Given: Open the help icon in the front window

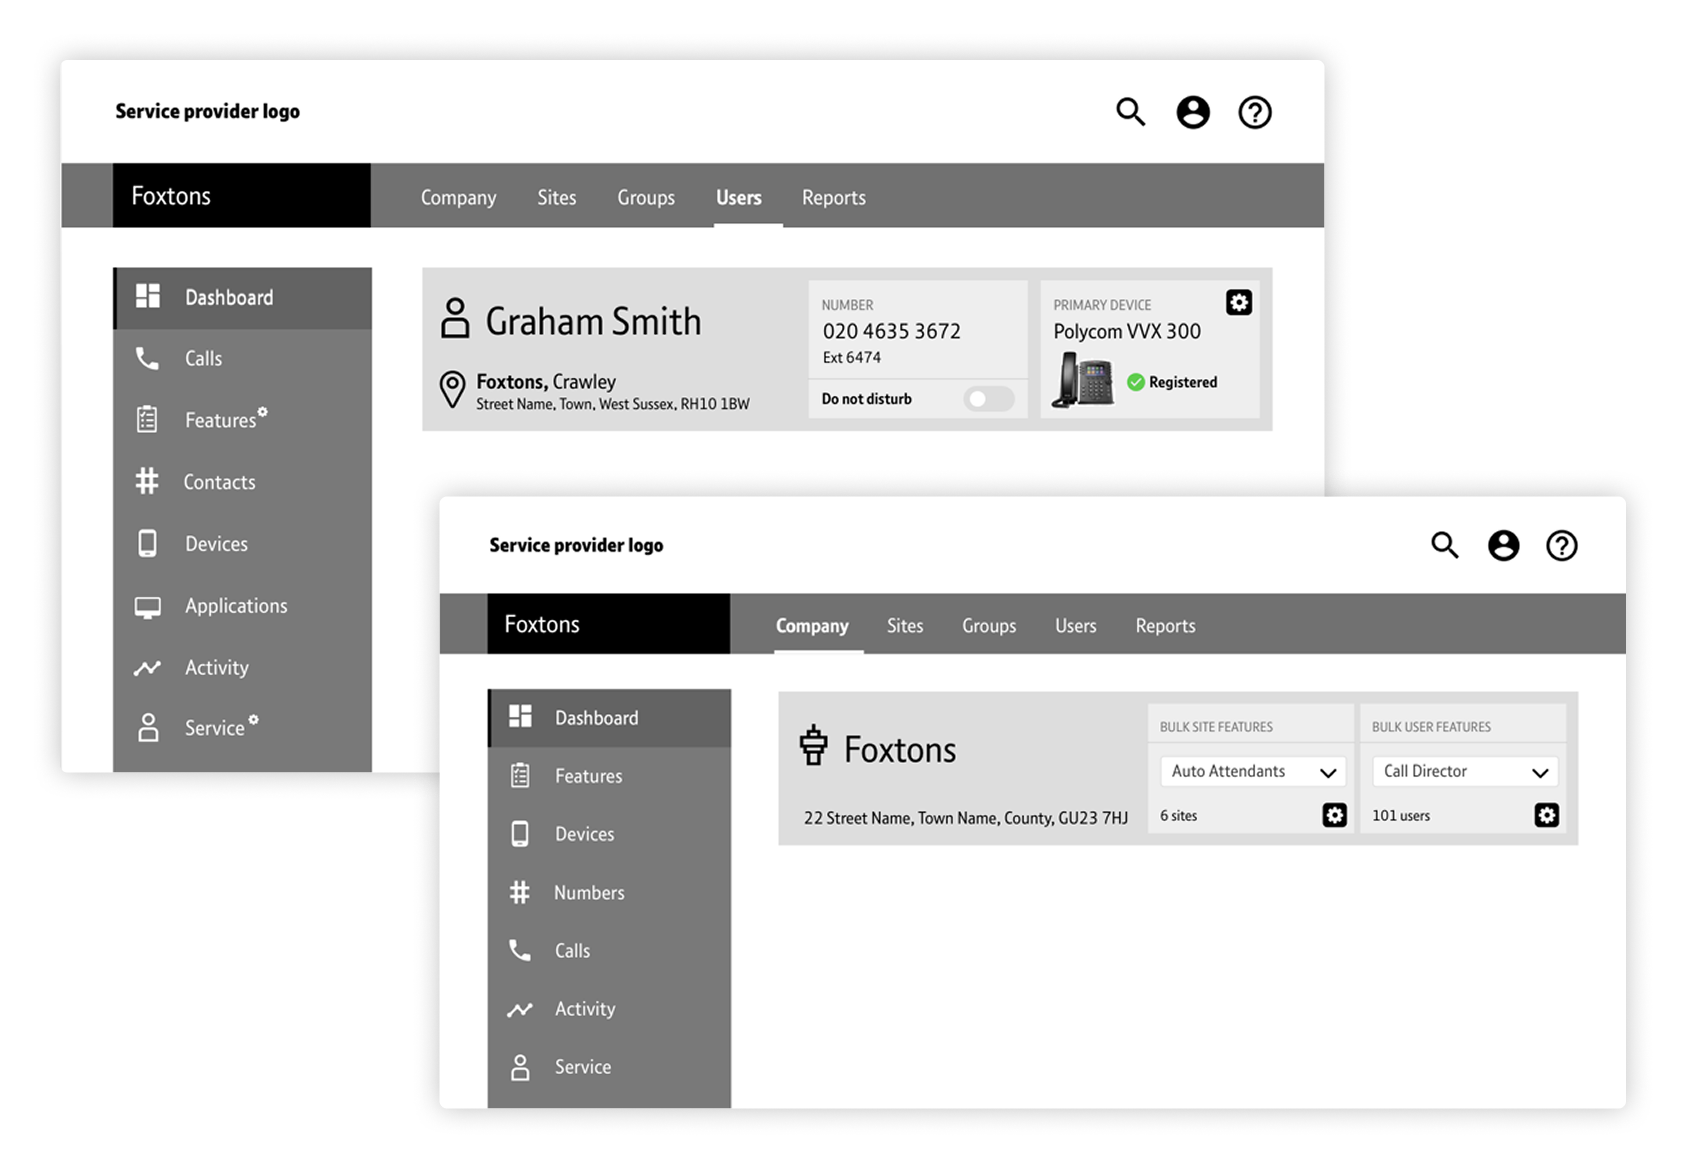Looking at the screenshot, I should 1561,546.
